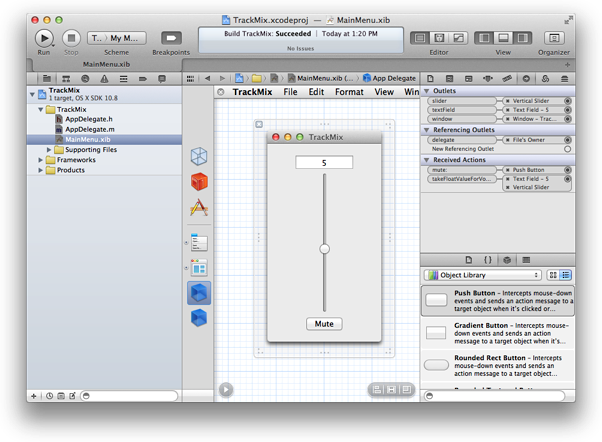Image resolution: width=602 pixels, height=442 pixels.
Task: Select the File's Owner cube in the dock
Action: [199, 158]
